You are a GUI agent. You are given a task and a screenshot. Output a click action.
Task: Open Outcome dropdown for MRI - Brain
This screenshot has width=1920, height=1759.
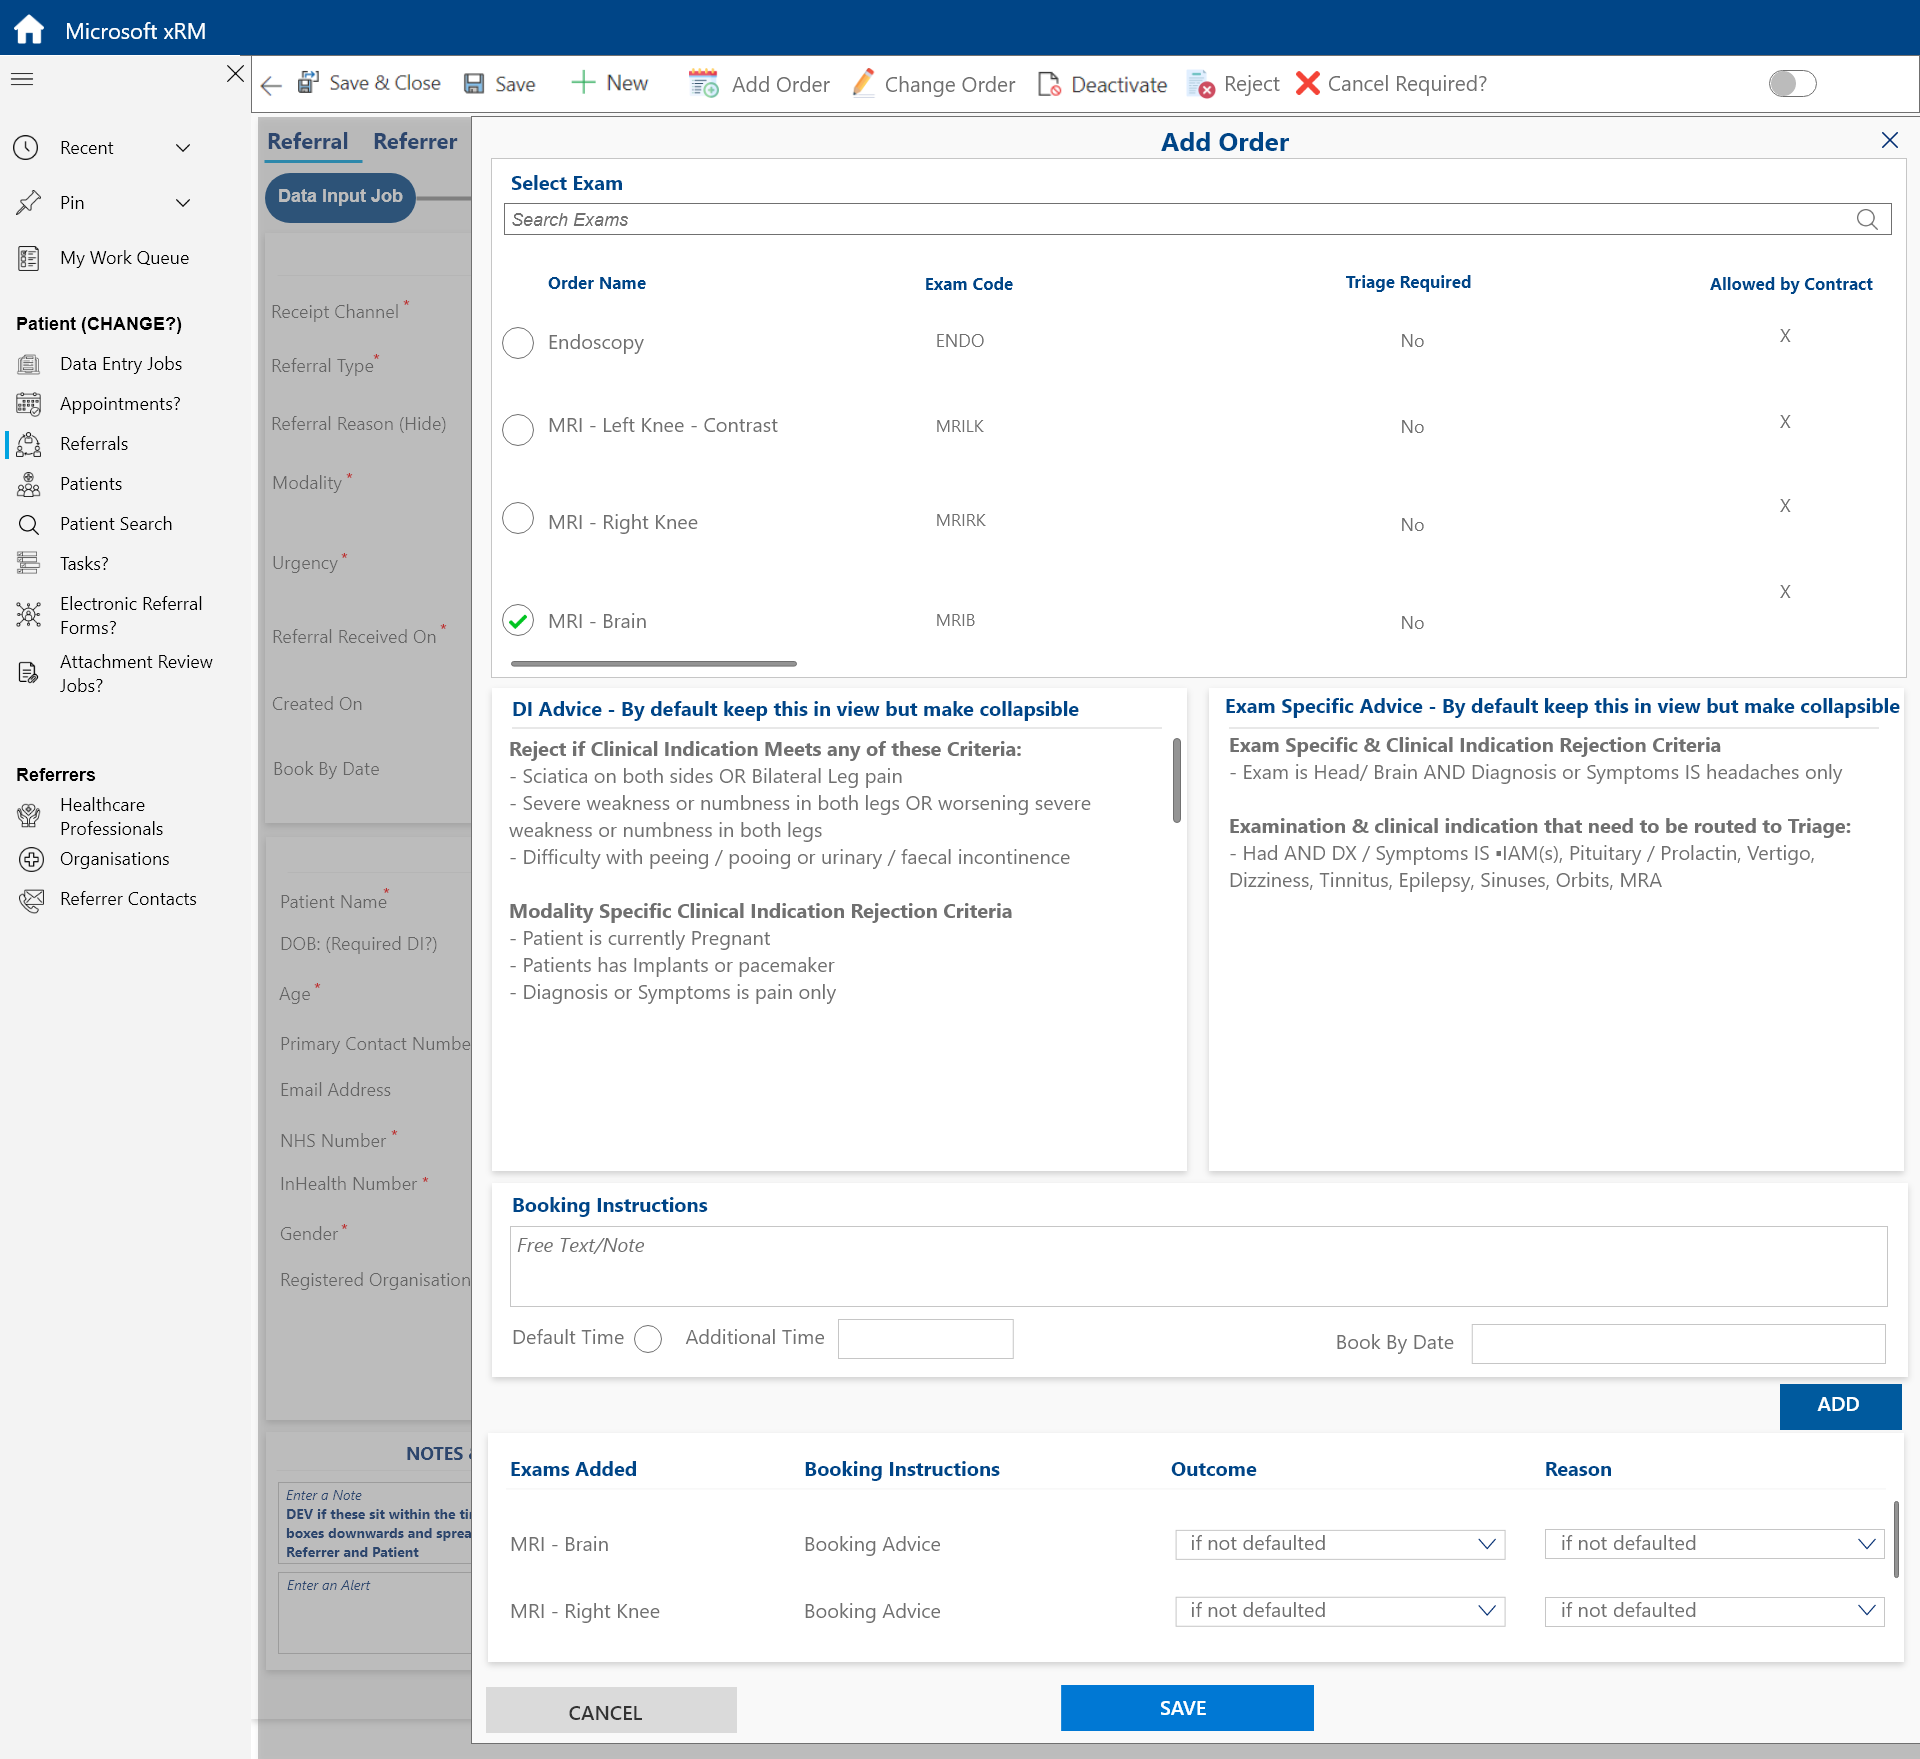point(1340,1544)
